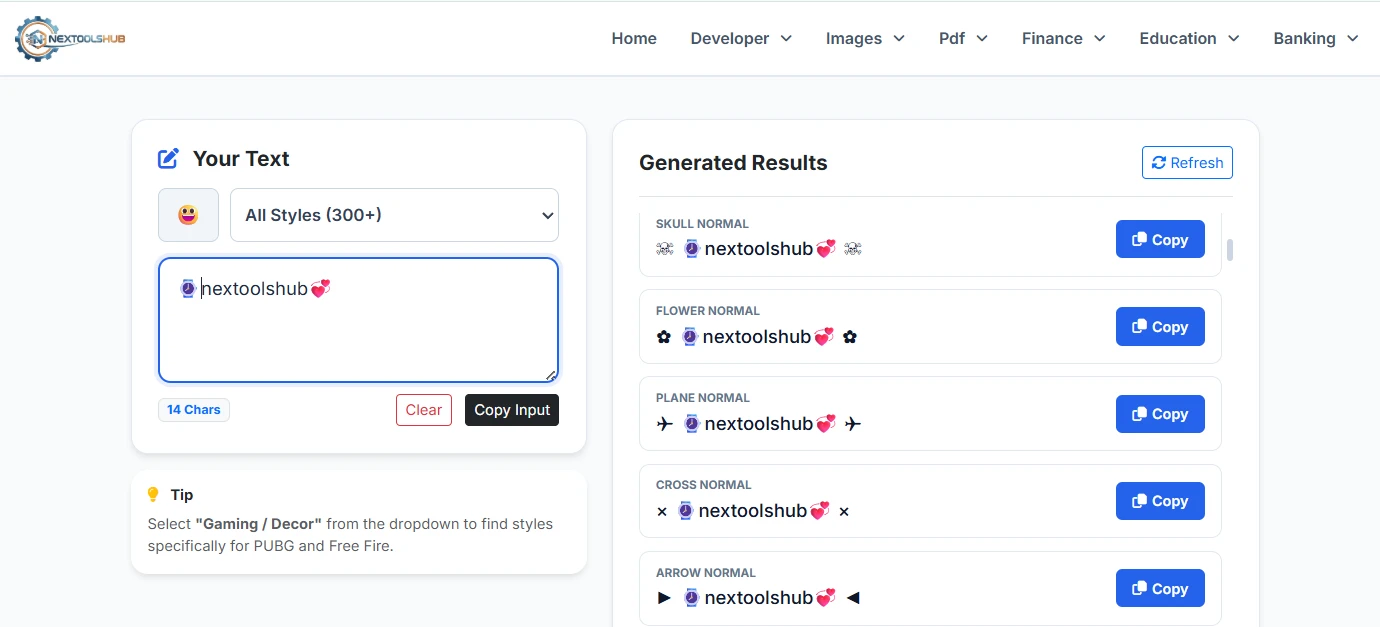
Task: Open the Education menu item
Action: (x=1188, y=38)
